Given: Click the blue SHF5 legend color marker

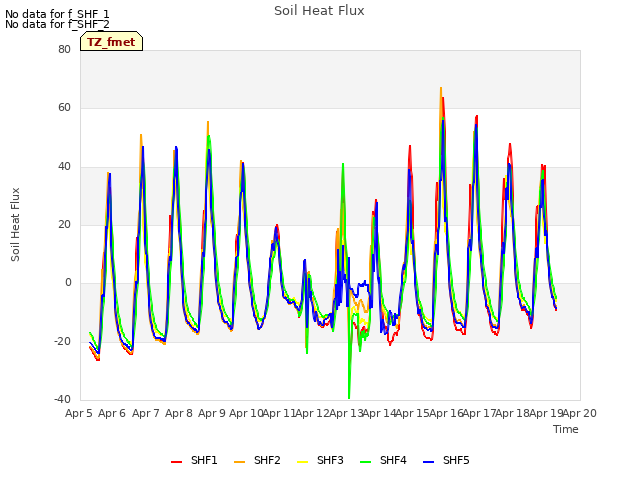Looking at the screenshot, I should (429, 462).
